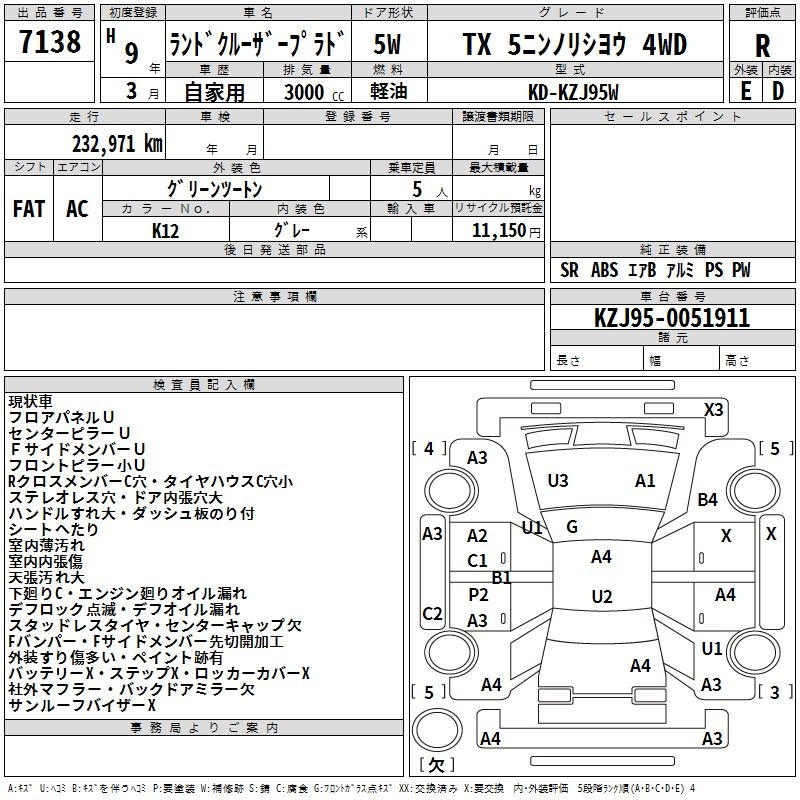
Task: Select the note デフロック点滅・デフオイル漏れ
Action: (x=124, y=610)
